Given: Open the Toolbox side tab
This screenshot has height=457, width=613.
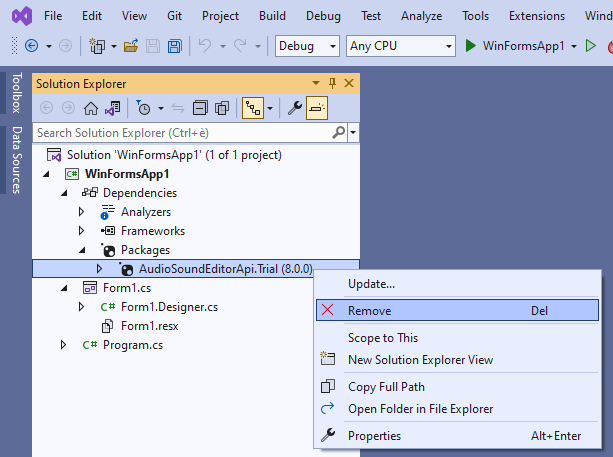Looking at the screenshot, I should (x=15, y=93).
